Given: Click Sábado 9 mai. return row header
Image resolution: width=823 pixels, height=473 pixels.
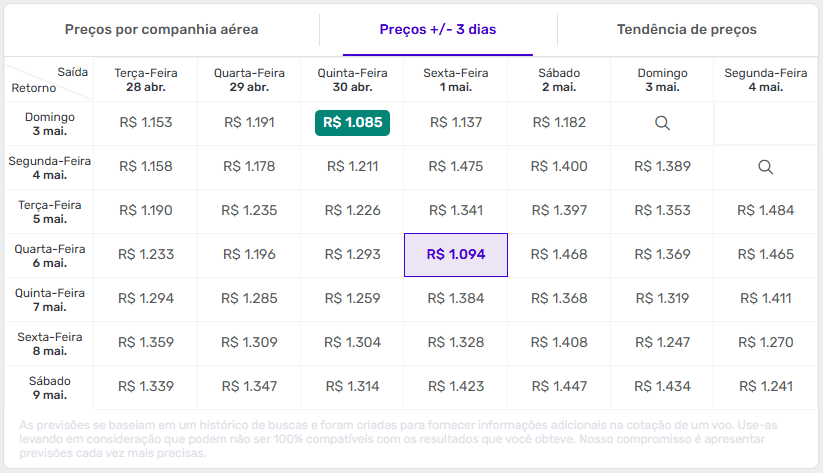Looking at the screenshot, I should tap(41, 387).
